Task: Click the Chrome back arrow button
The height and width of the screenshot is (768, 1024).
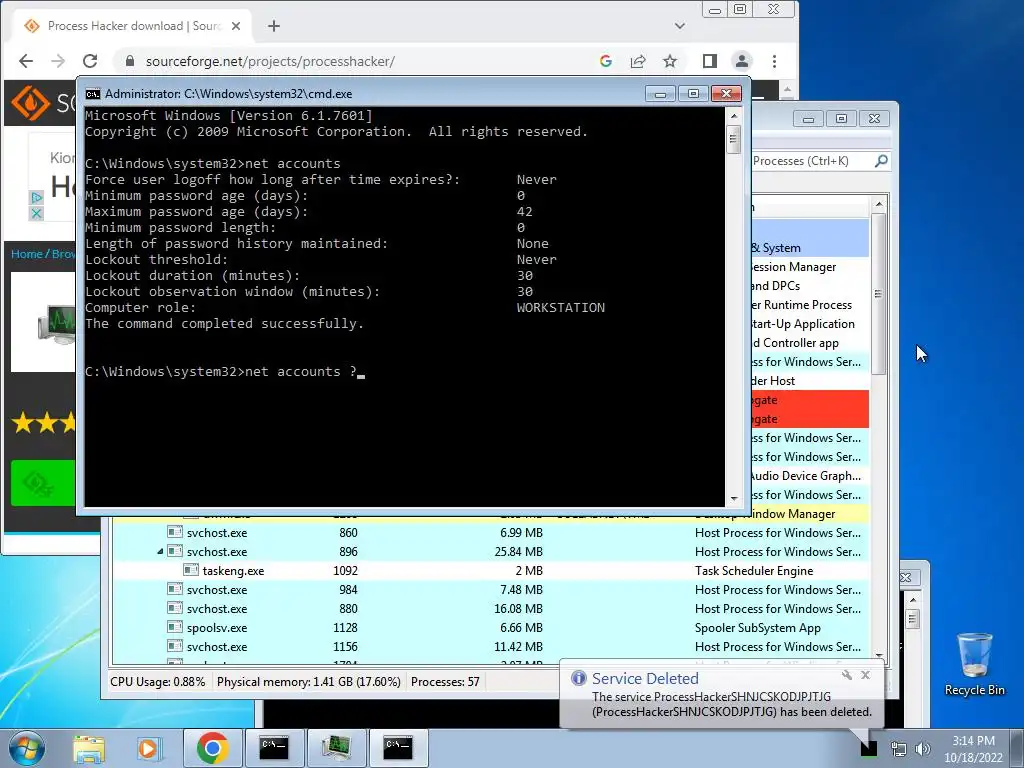Action: coord(25,61)
